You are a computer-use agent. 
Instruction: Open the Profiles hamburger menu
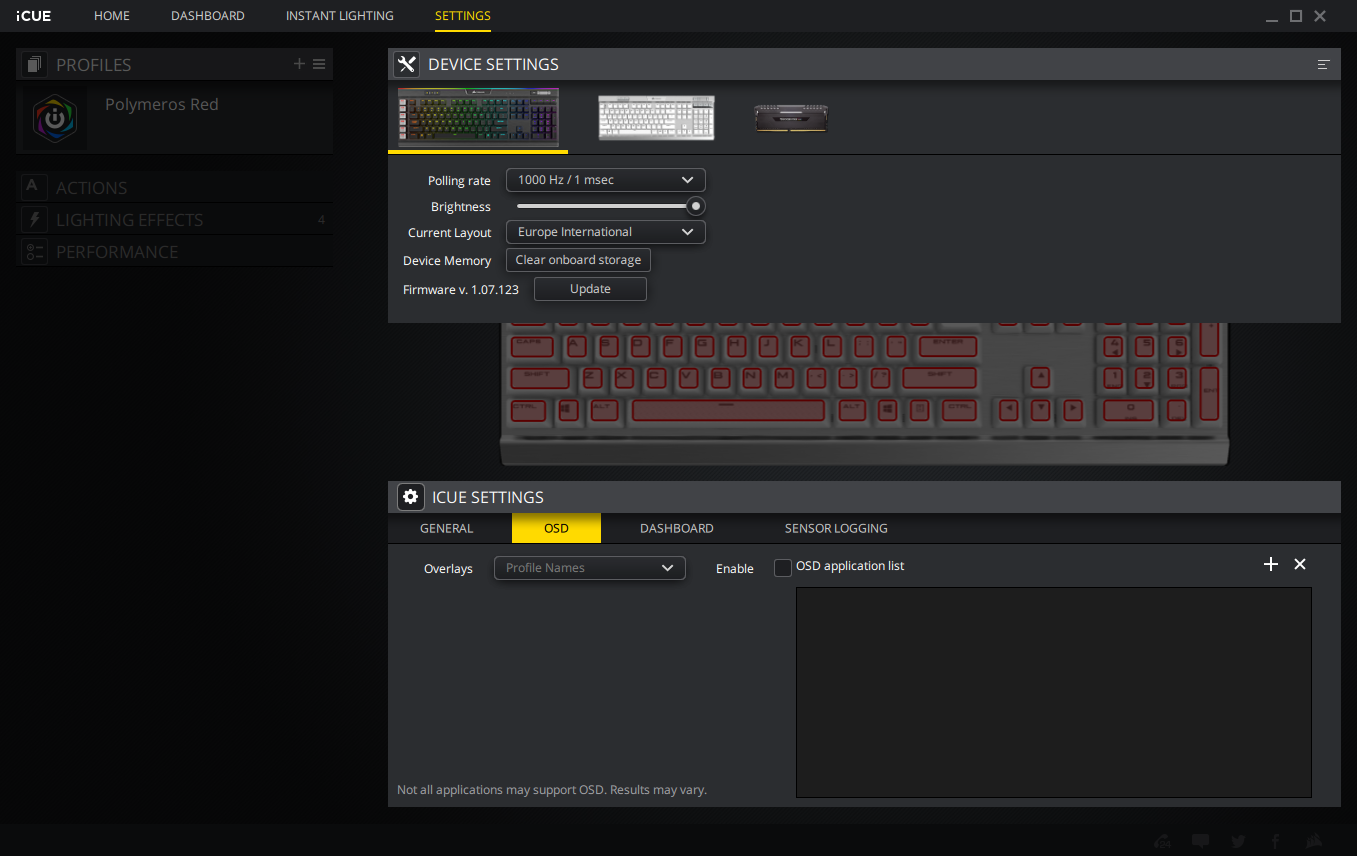tap(319, 64)
